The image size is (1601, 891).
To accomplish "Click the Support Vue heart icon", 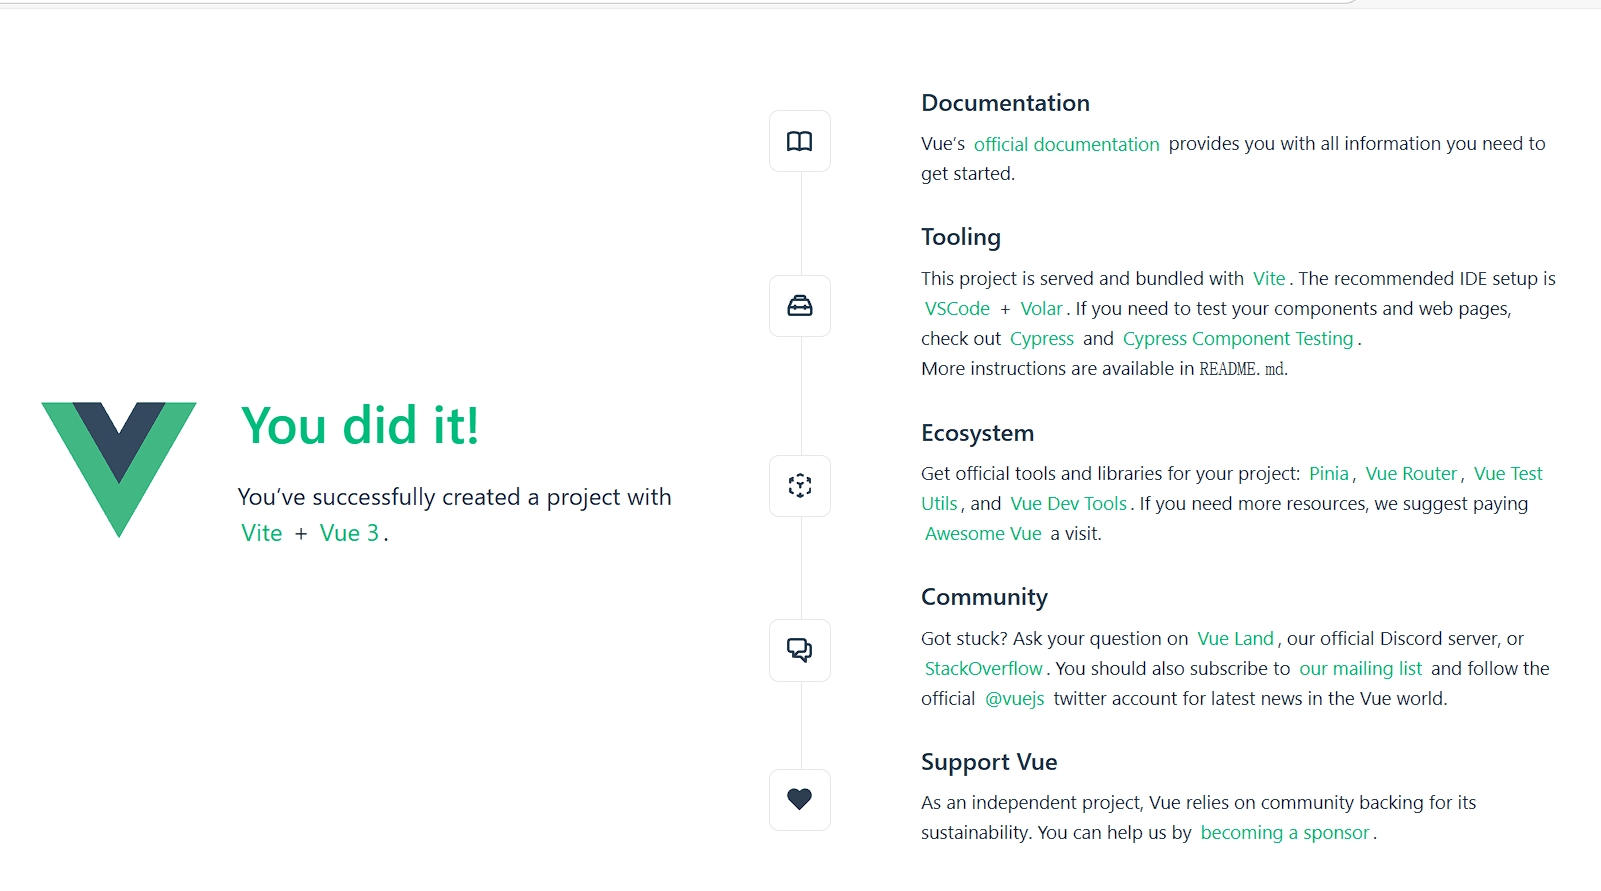I will click(800, 799).
